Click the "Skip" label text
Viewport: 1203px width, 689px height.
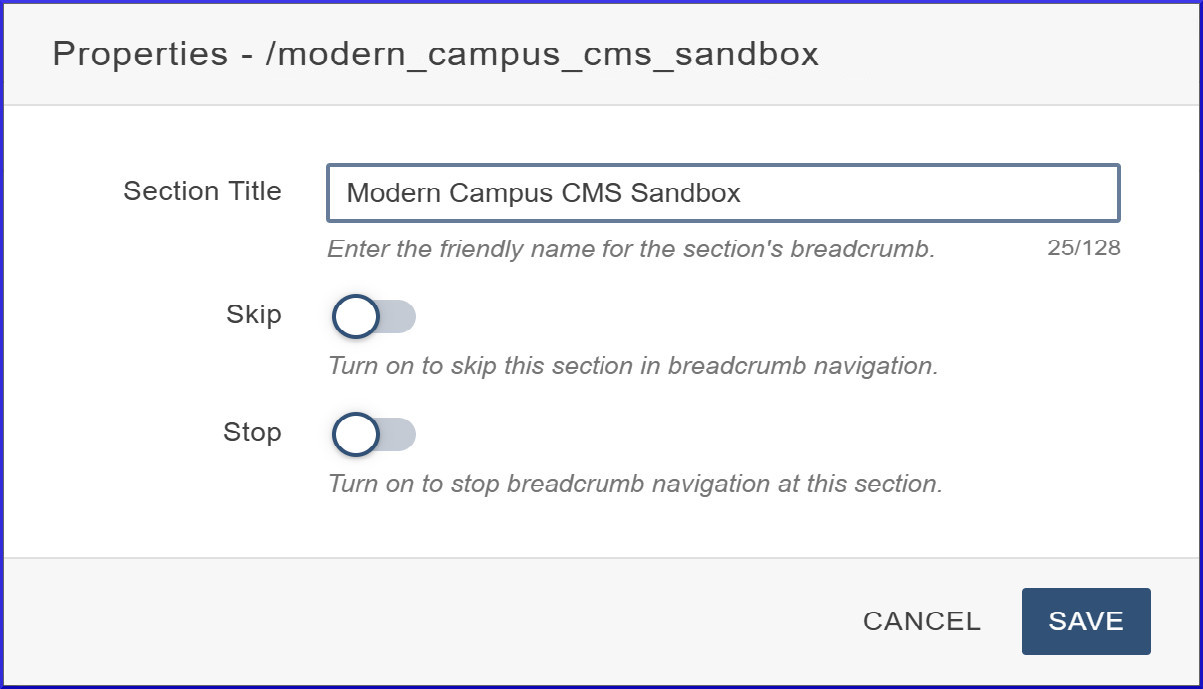click(x=254, y=315)
